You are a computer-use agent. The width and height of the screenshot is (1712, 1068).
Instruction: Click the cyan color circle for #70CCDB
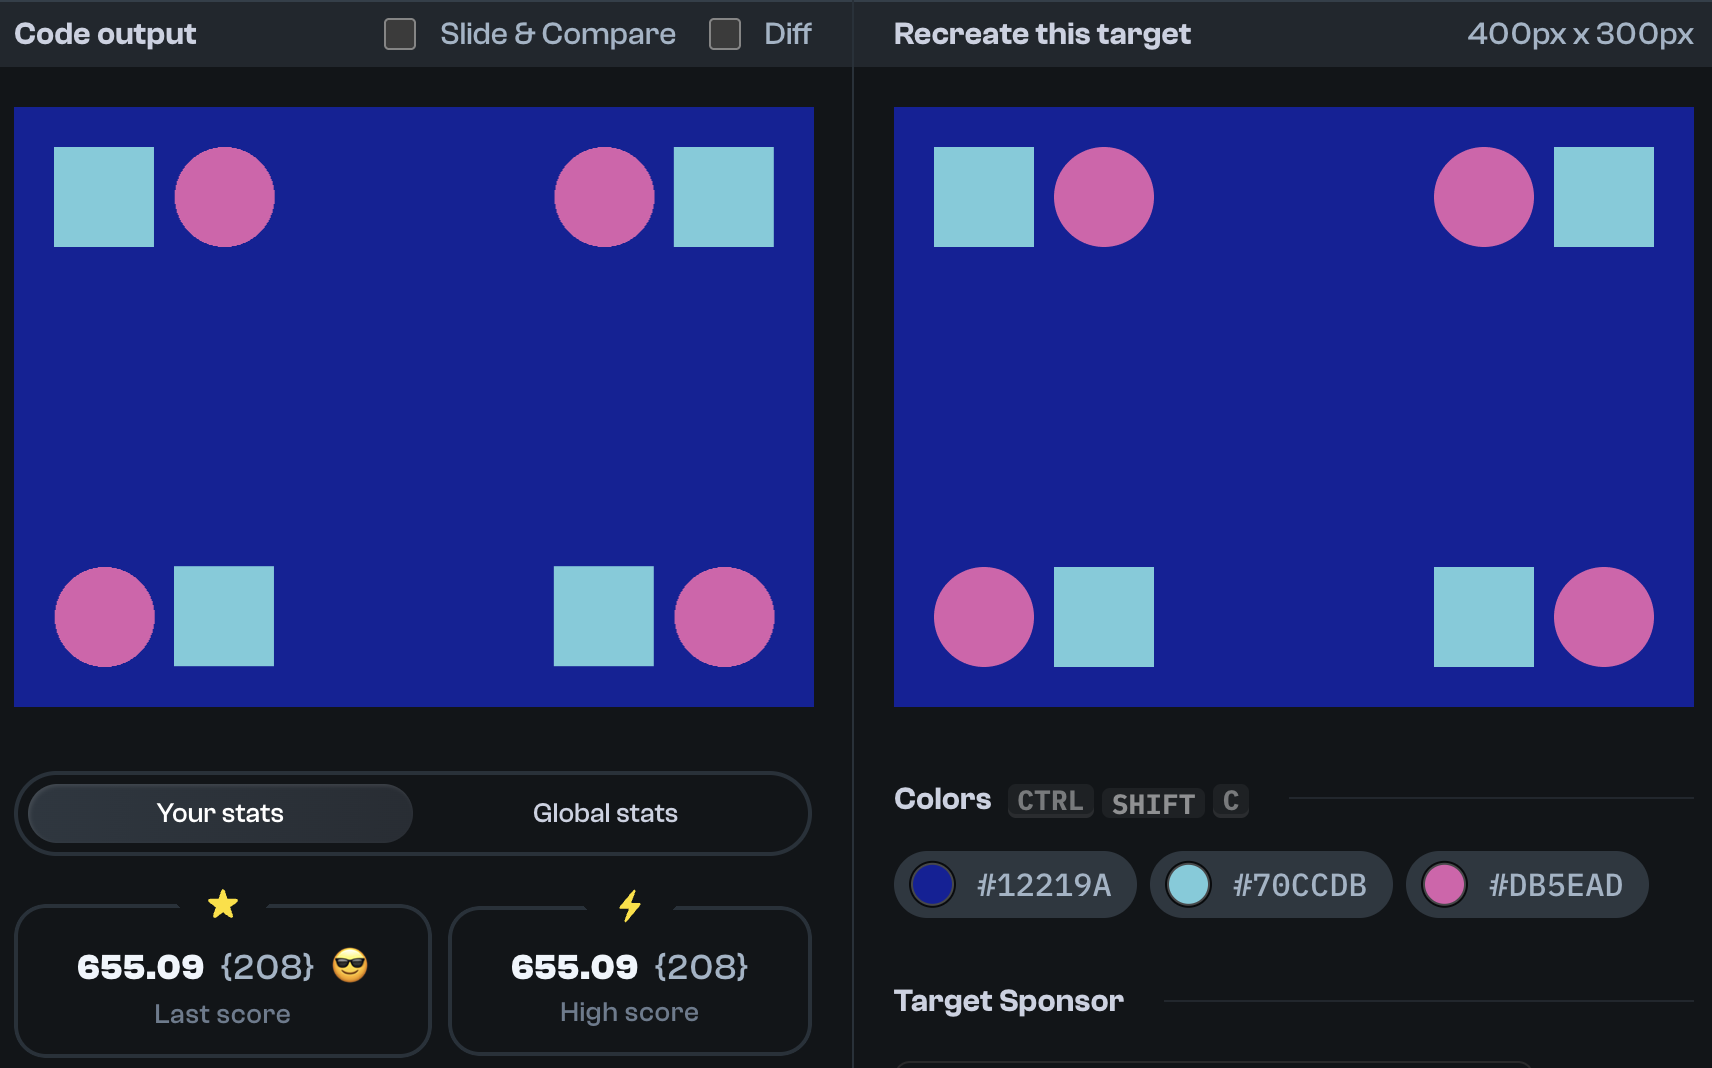1190,884
